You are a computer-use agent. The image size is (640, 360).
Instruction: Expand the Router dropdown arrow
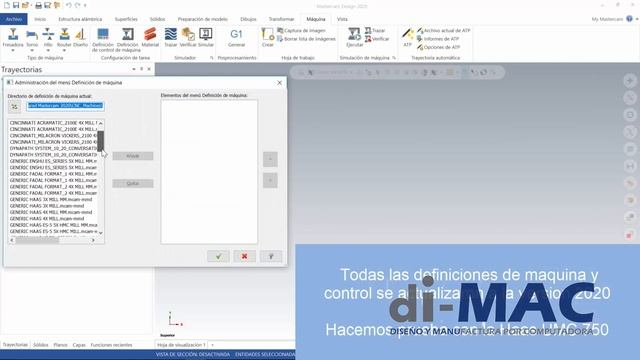click(64, 51)
